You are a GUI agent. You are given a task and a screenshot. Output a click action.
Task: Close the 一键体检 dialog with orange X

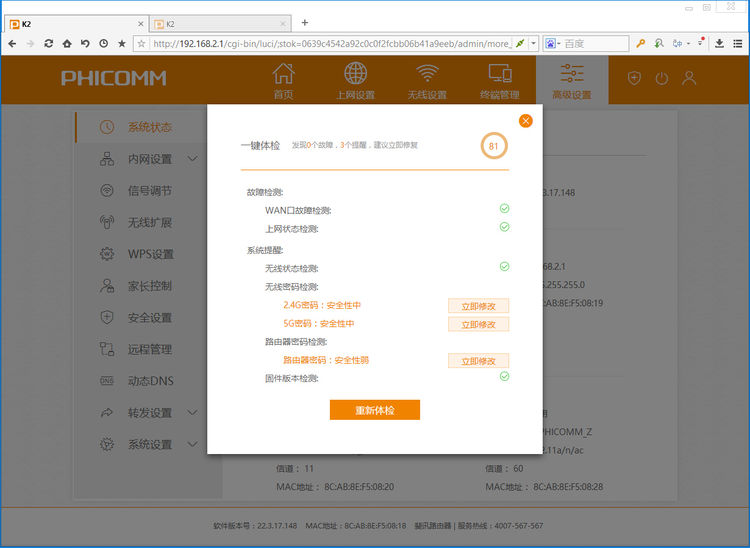526,121
